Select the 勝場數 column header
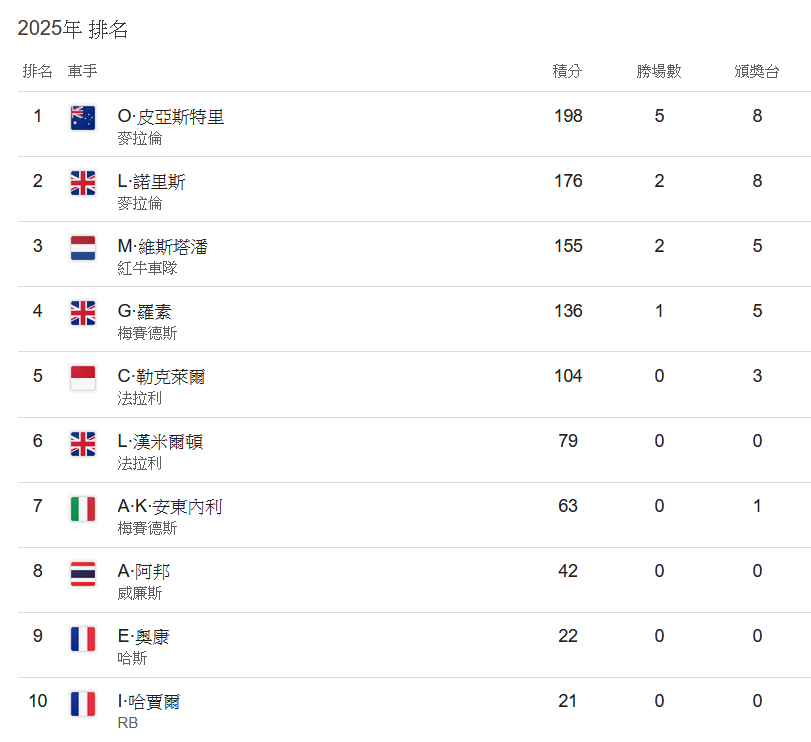Screen dimensions: 811x742 [659, 71]
